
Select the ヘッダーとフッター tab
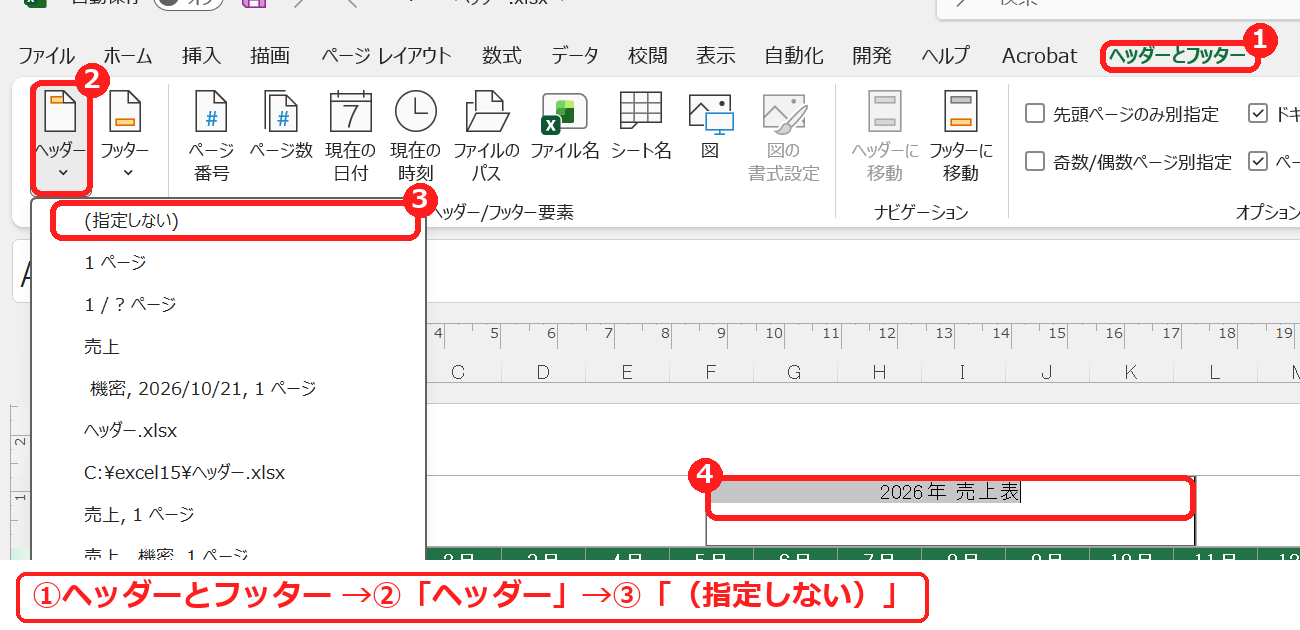tap(1177, 56)
